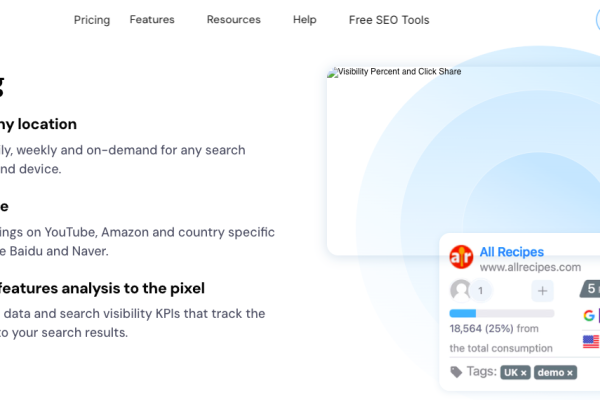
Task: Visit the www.allrecipes.com URL
Action: [530, 267]
